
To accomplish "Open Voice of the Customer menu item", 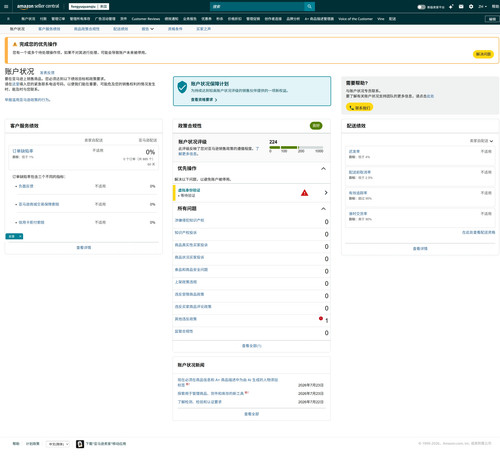I will pyautogui.click(x=355, y=19).
